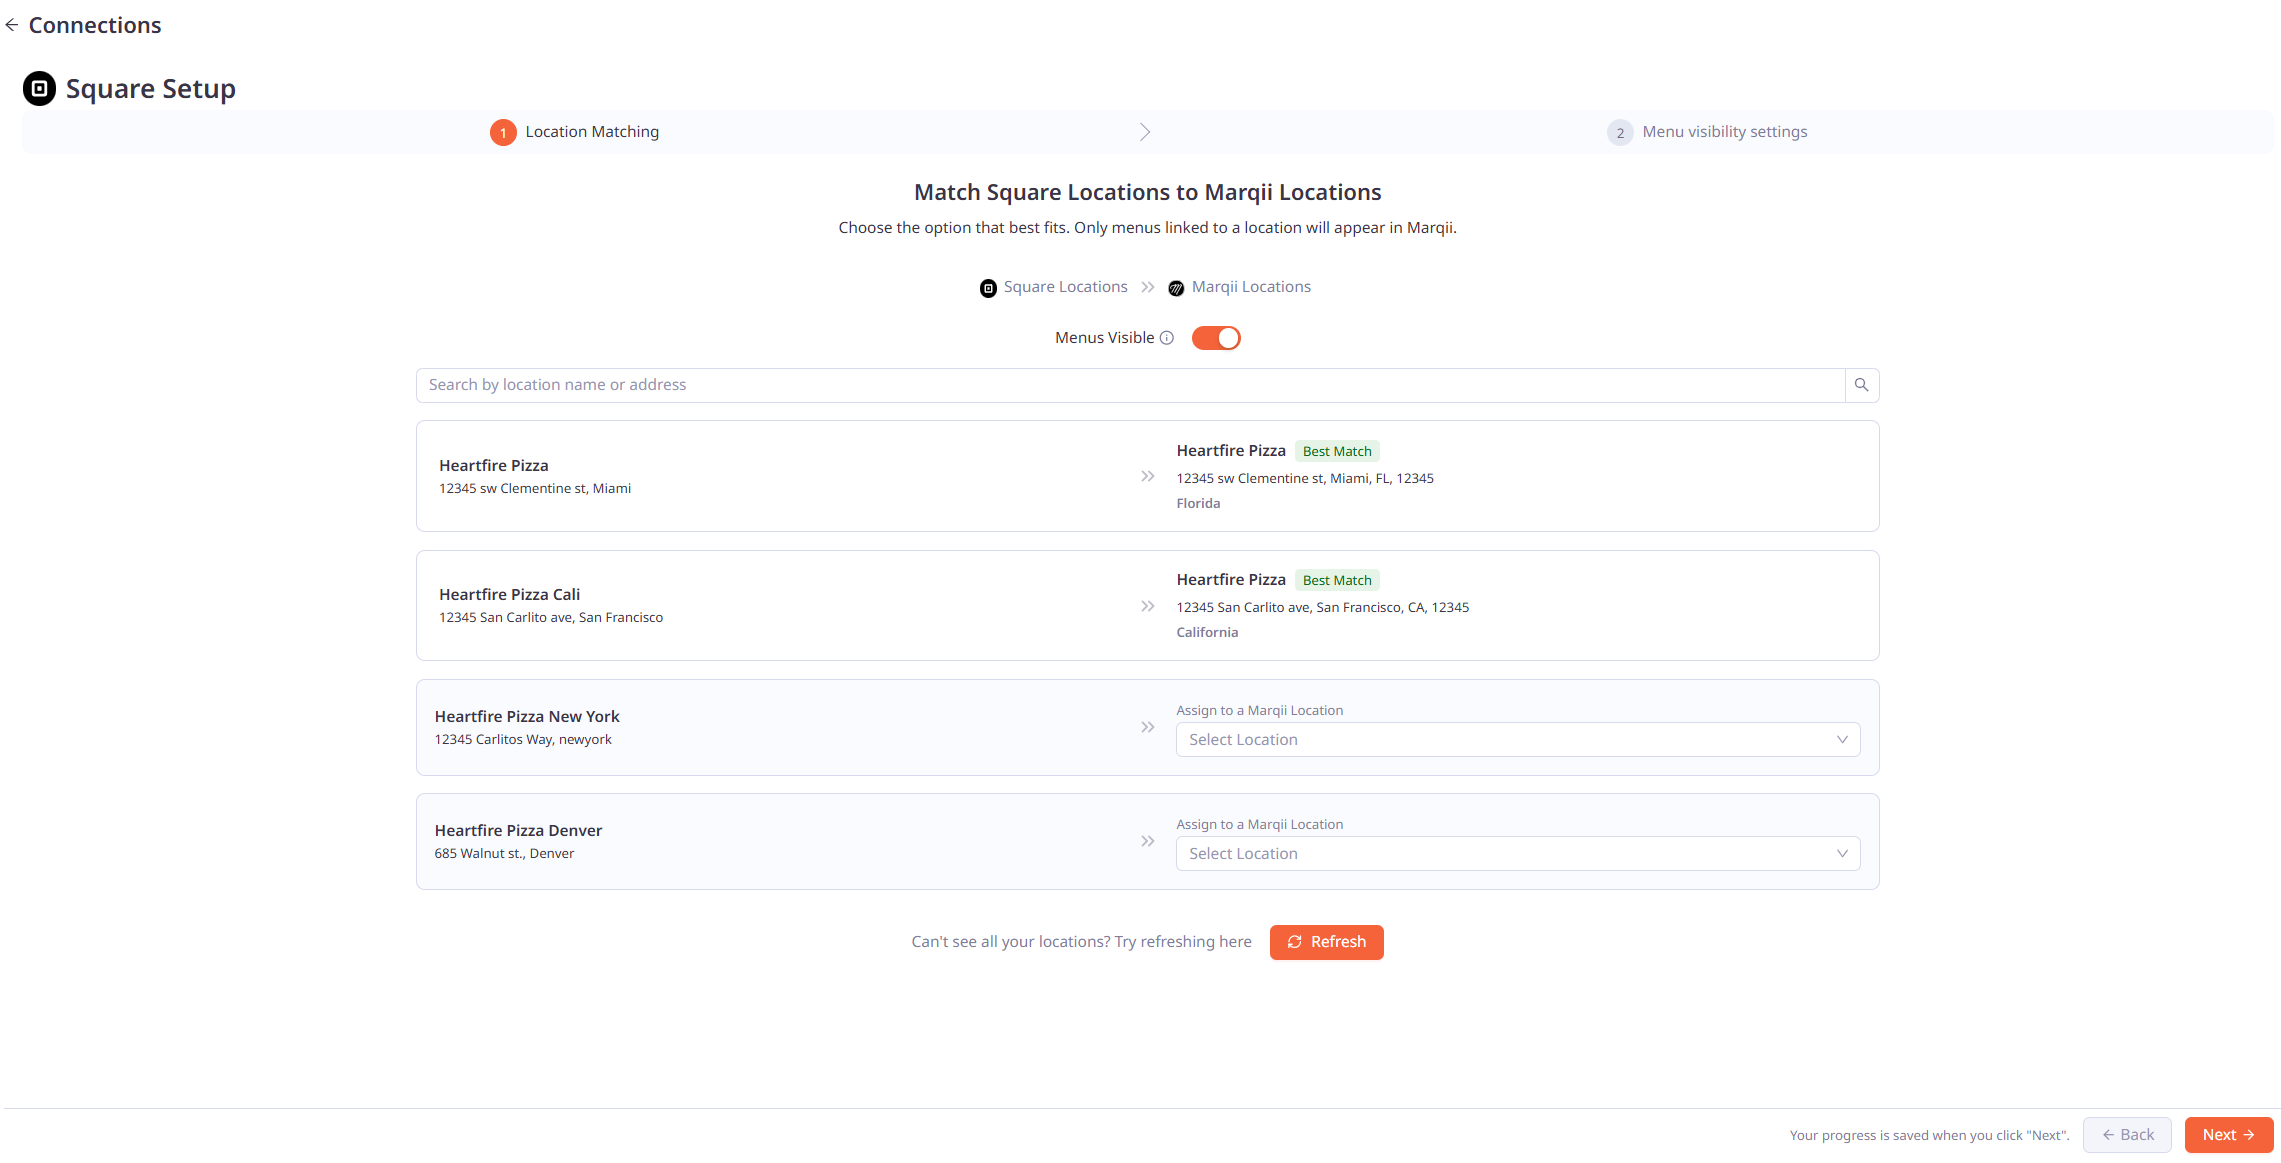Screen dimensions: 2281x1163
Task: Click the Menus Visible info icon
Action: tap(1166, 338)
